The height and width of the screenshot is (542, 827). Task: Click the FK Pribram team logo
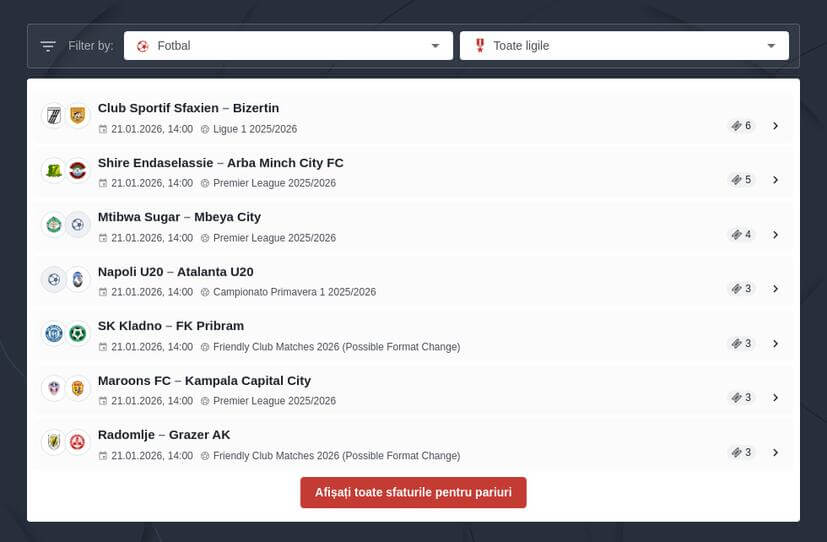pyautogui.click(x=78, y=333)
